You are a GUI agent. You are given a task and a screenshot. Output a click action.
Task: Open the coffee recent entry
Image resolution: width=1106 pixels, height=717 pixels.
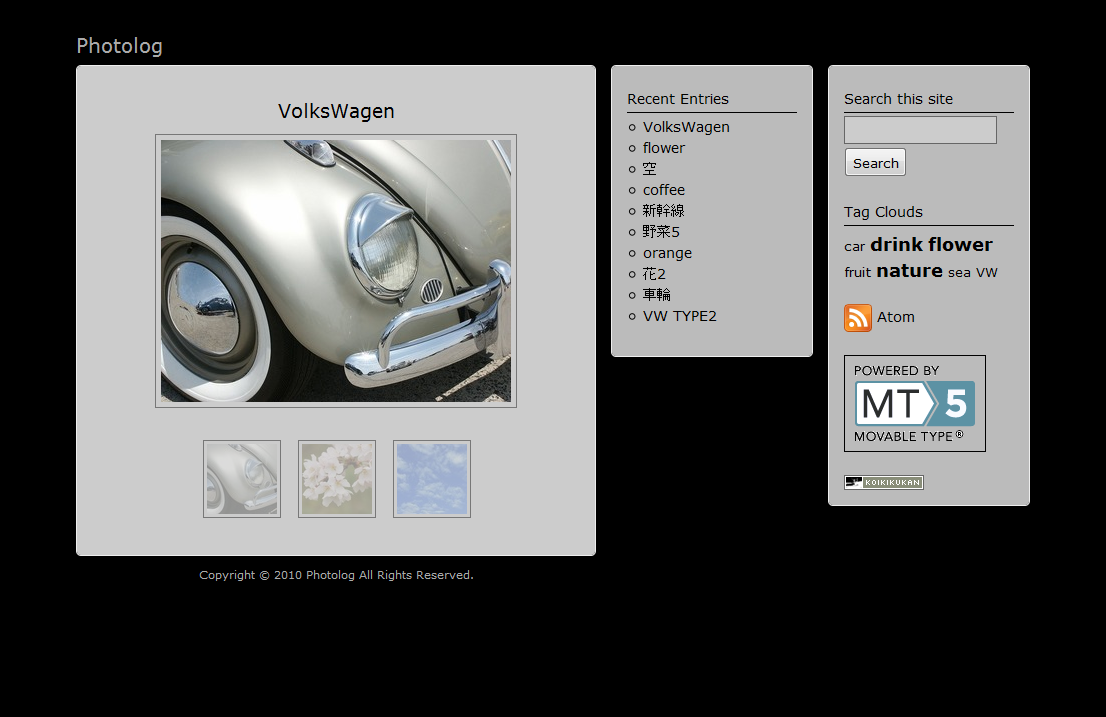(664, 190)
